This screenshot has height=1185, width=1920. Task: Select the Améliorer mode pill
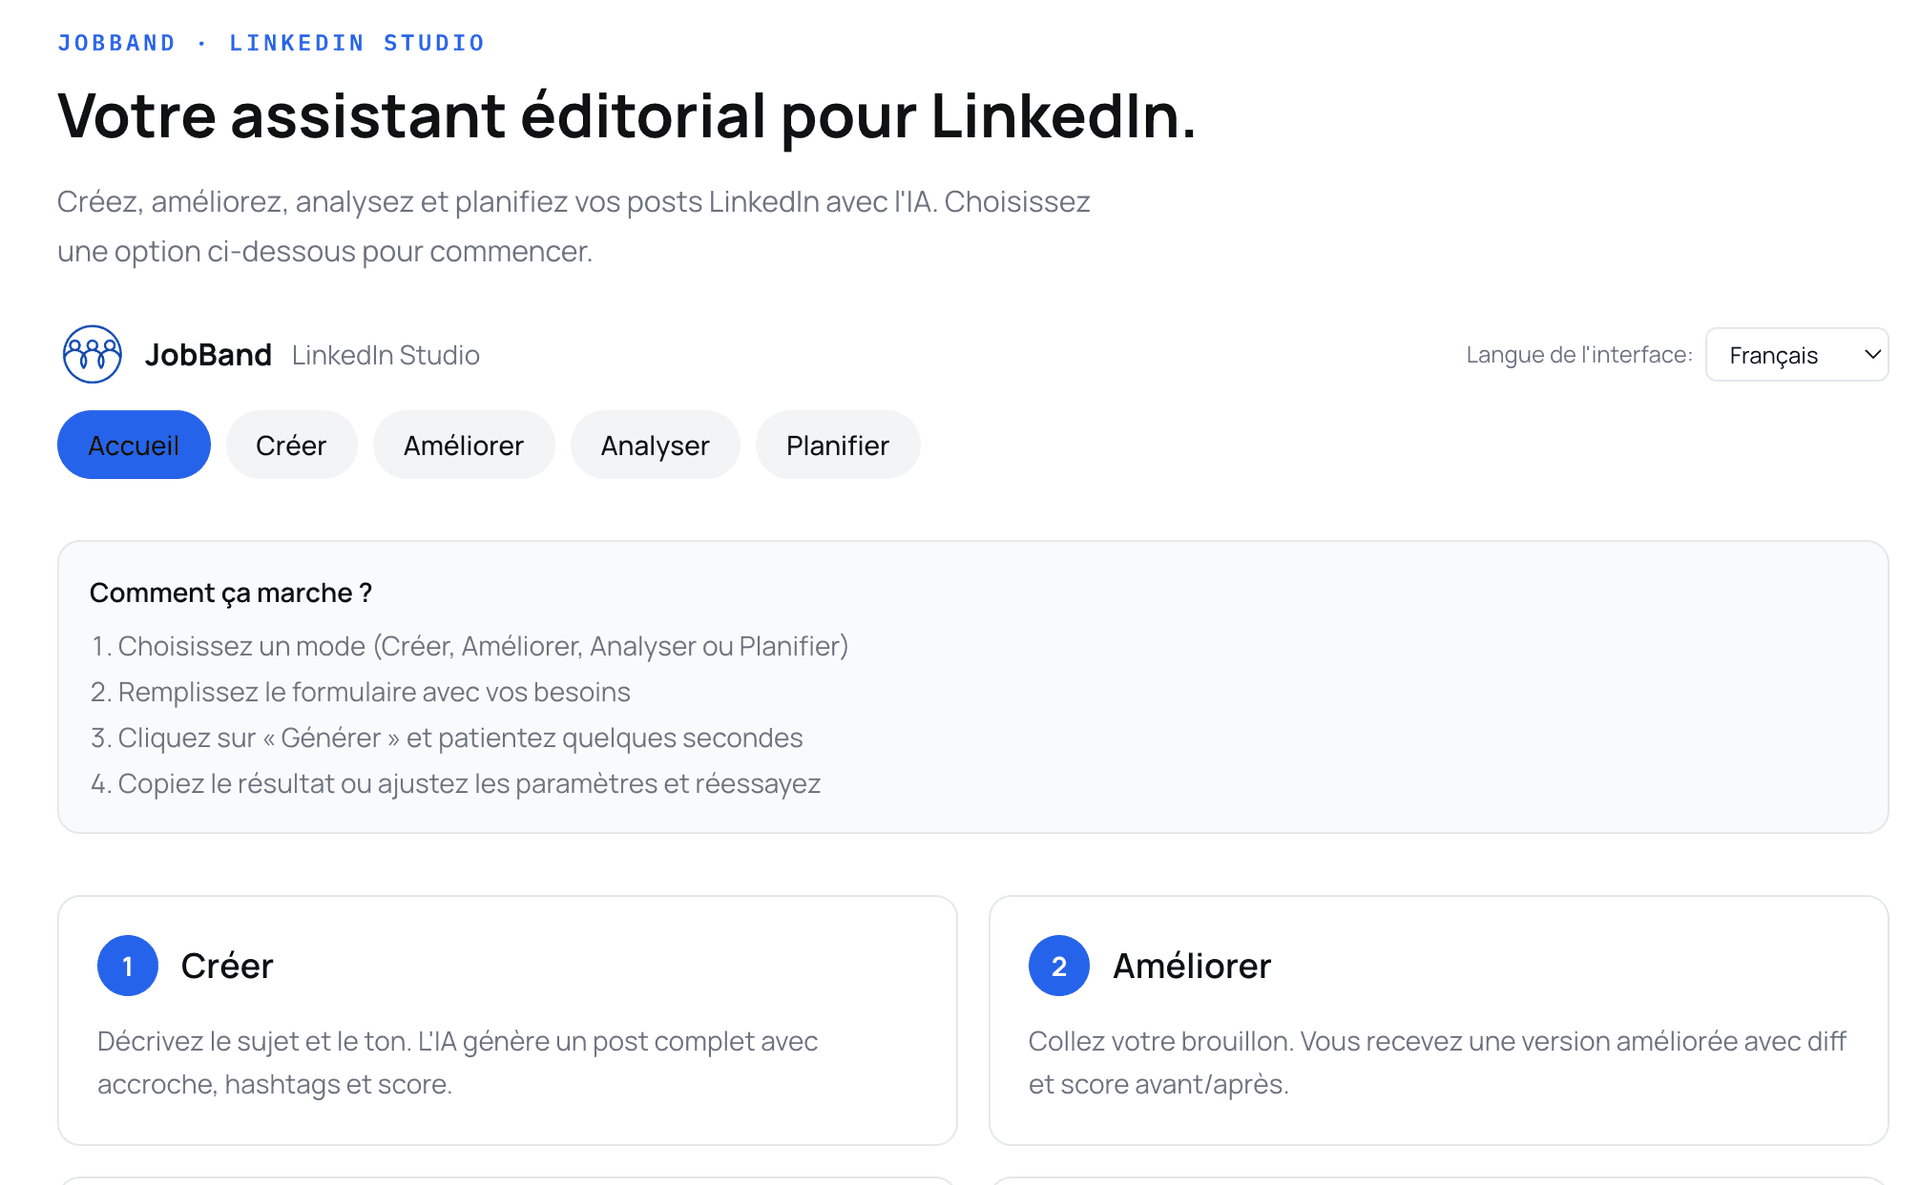[463, 445]
